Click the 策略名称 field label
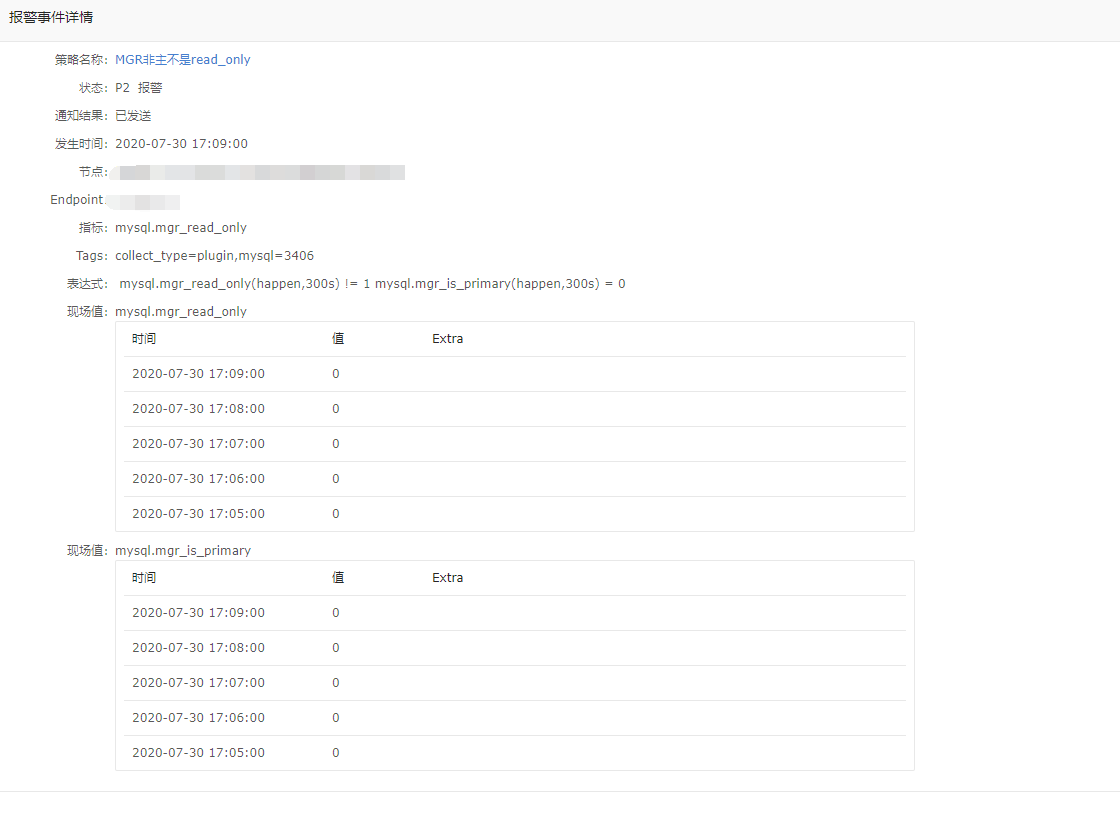Image resolution: width=1120 pixels, height=813 pixels. pos(81,60)
